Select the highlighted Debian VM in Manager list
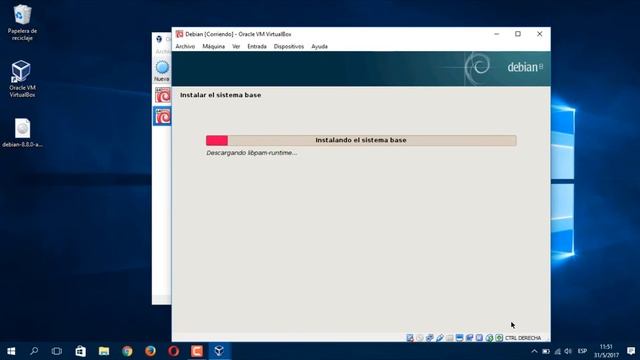 pos(162,116)
